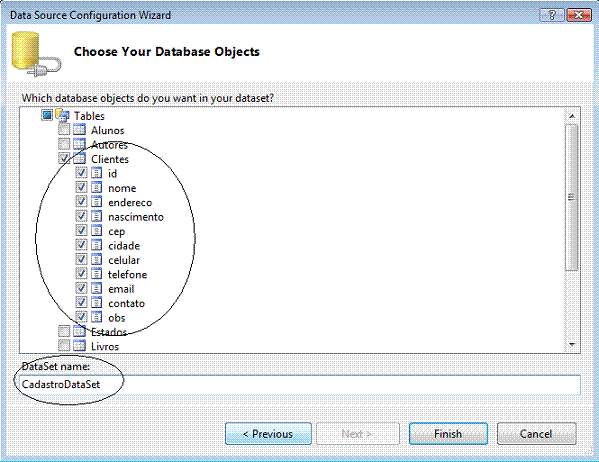This screenshot has height=462, width=599.
Task: Click the nome column icon
Action: (96, 187)
